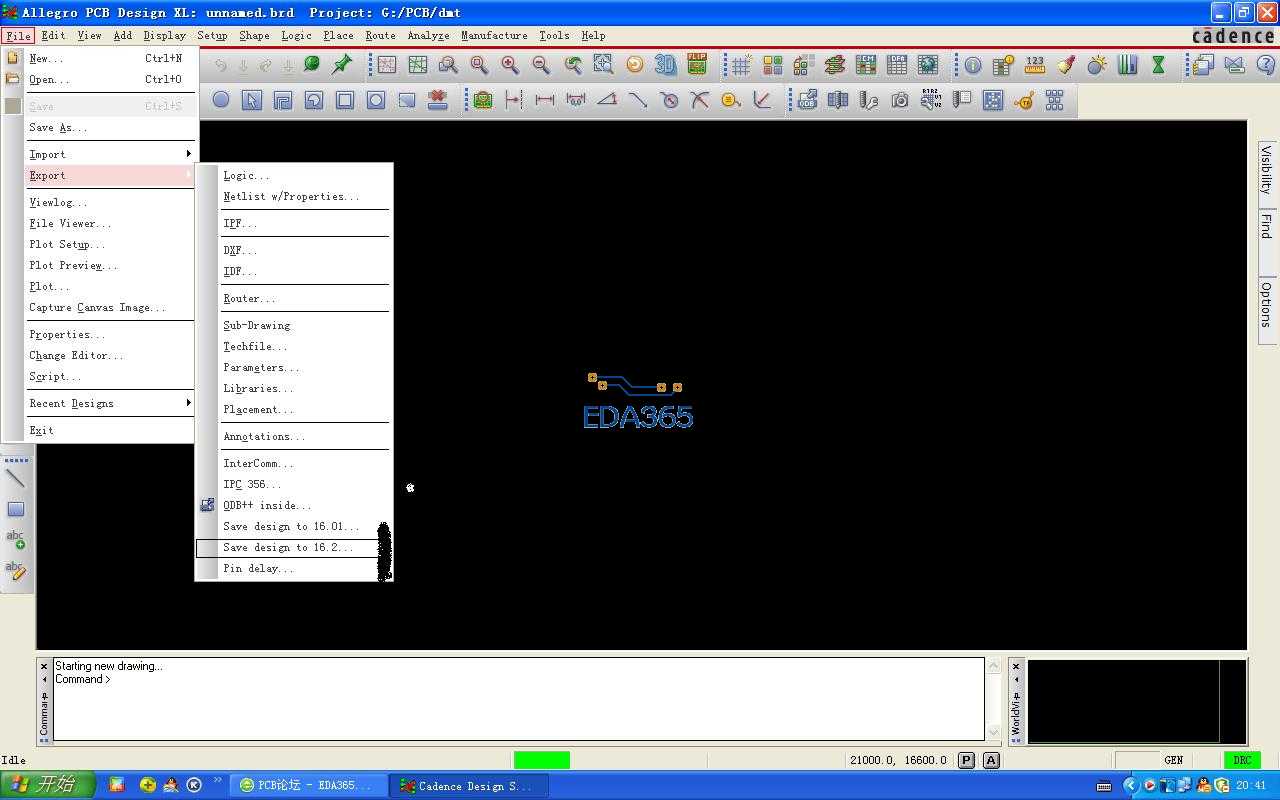
Task: Switch to PCB论坛 EDA365 taskbar window
Action: [x=306, y=786]
